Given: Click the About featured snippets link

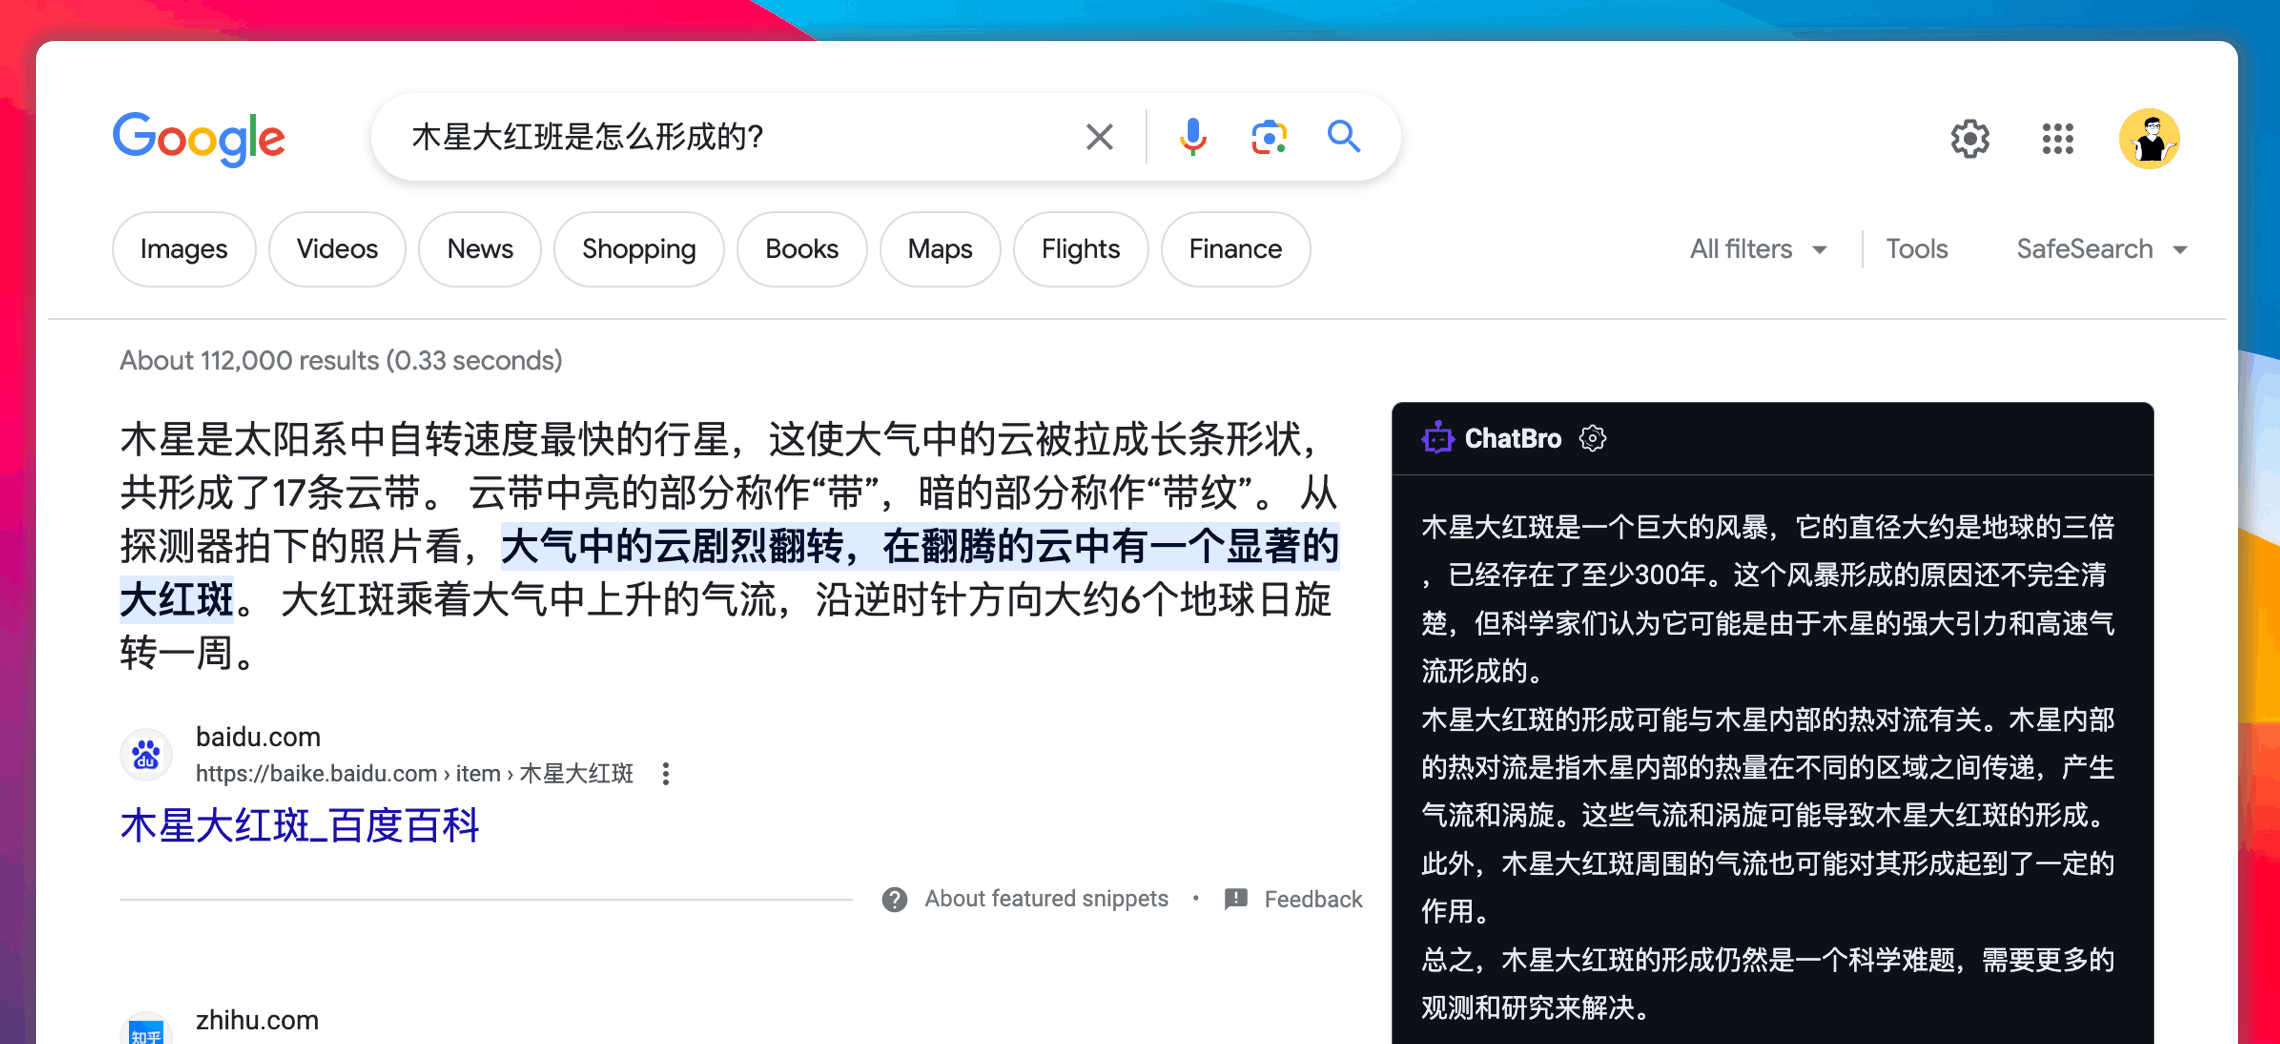Looking at the screenshot, I should click(x=1046, y=899).
